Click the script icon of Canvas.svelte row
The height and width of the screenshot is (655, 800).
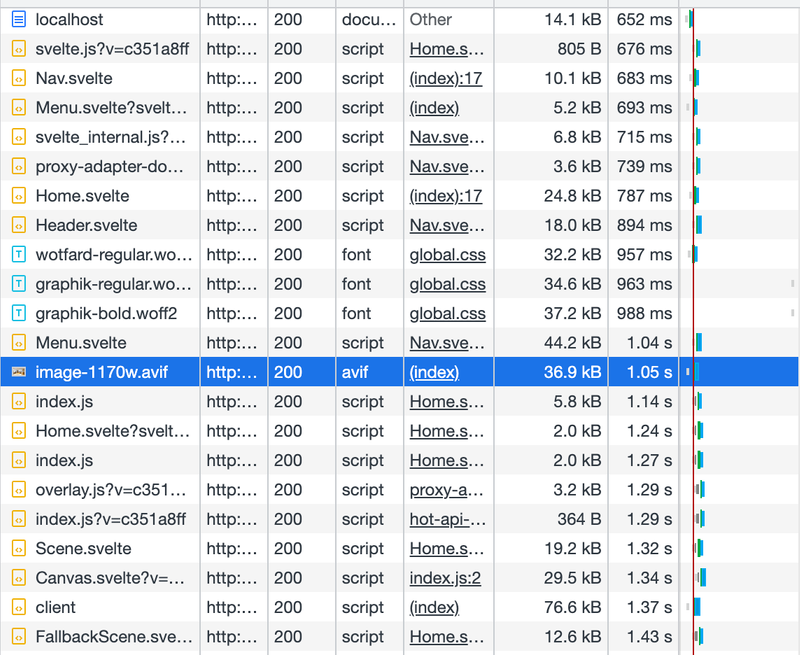[19, 578]
